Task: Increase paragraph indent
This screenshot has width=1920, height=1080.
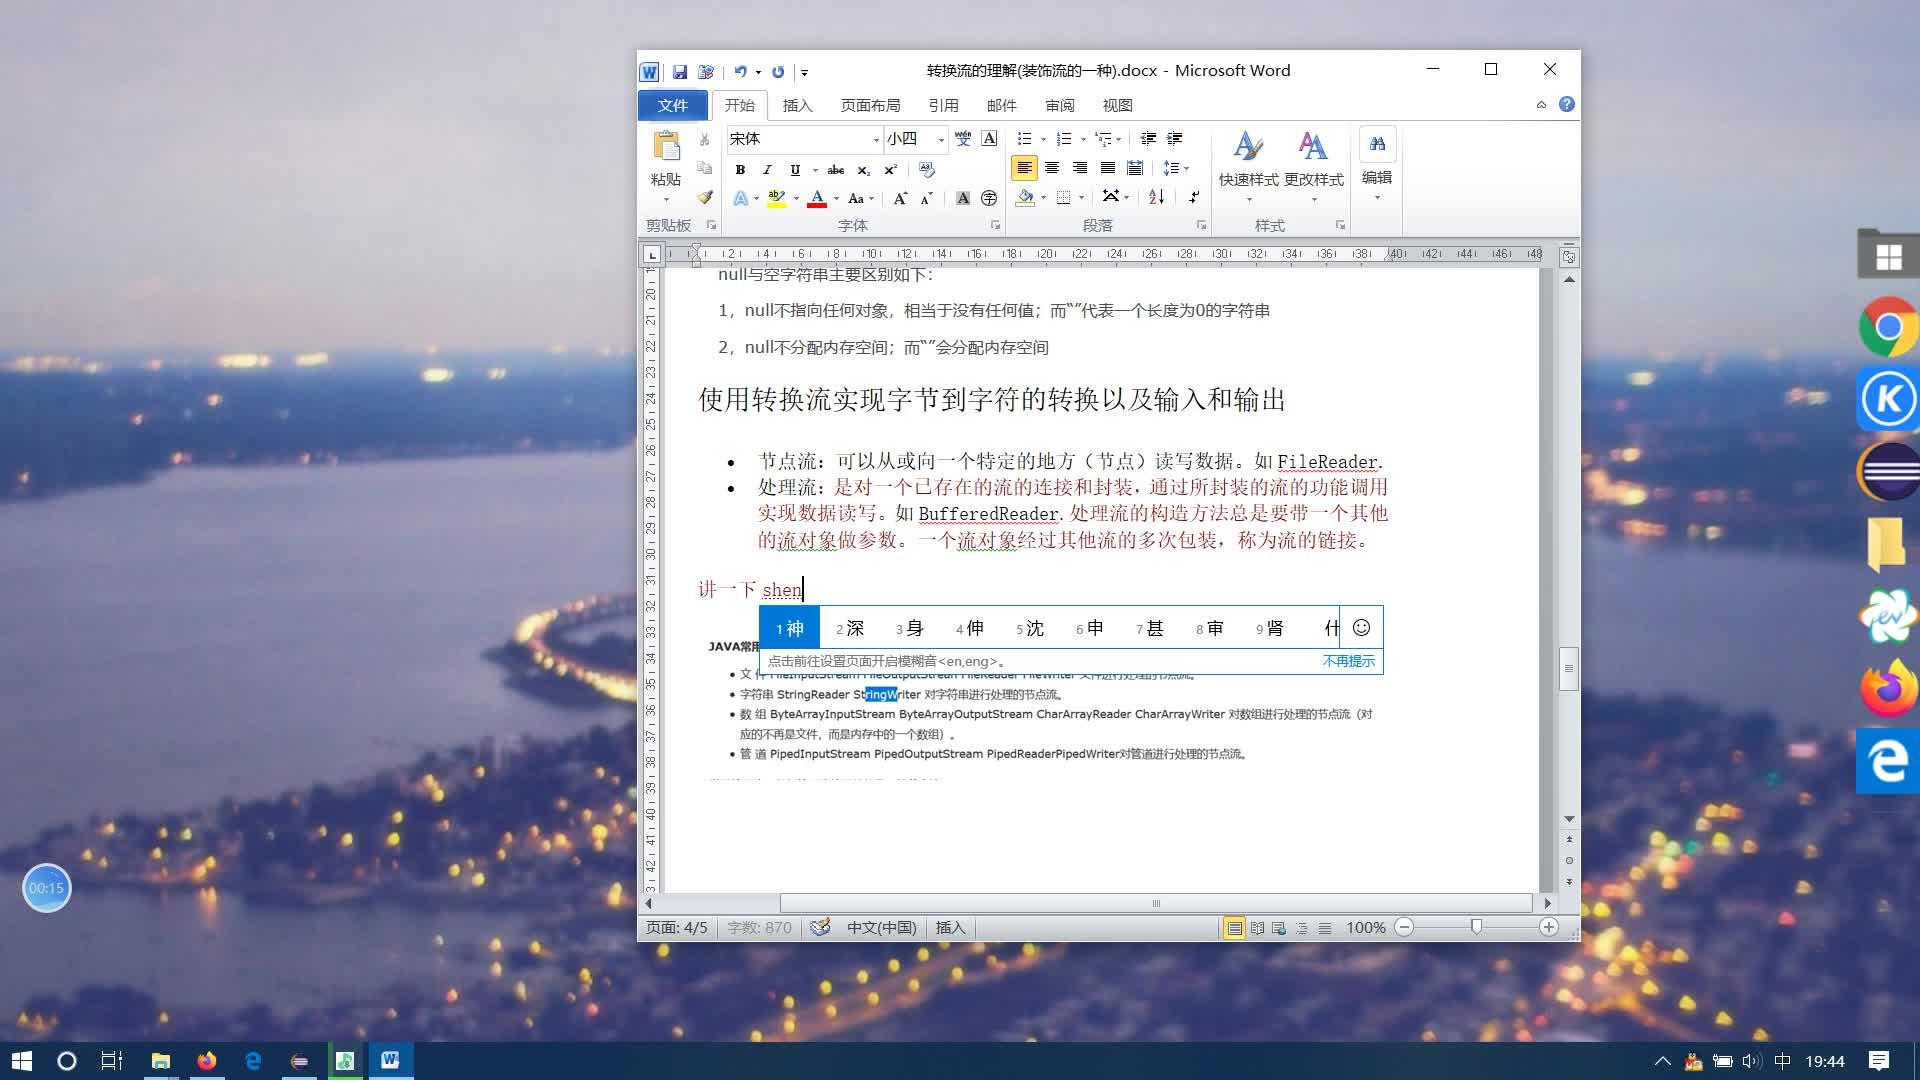Action: [x=1175, y=139]
